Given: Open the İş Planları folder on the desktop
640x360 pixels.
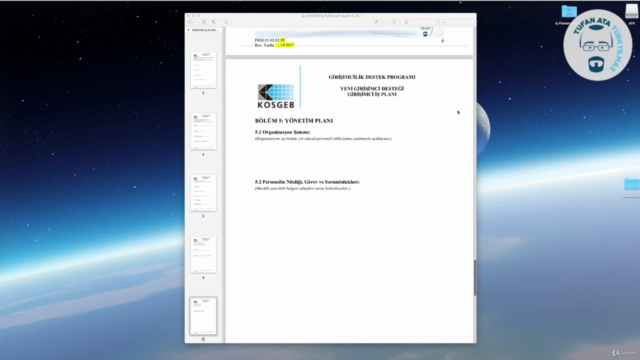Looking at the screenshot, I should [569, 11].
